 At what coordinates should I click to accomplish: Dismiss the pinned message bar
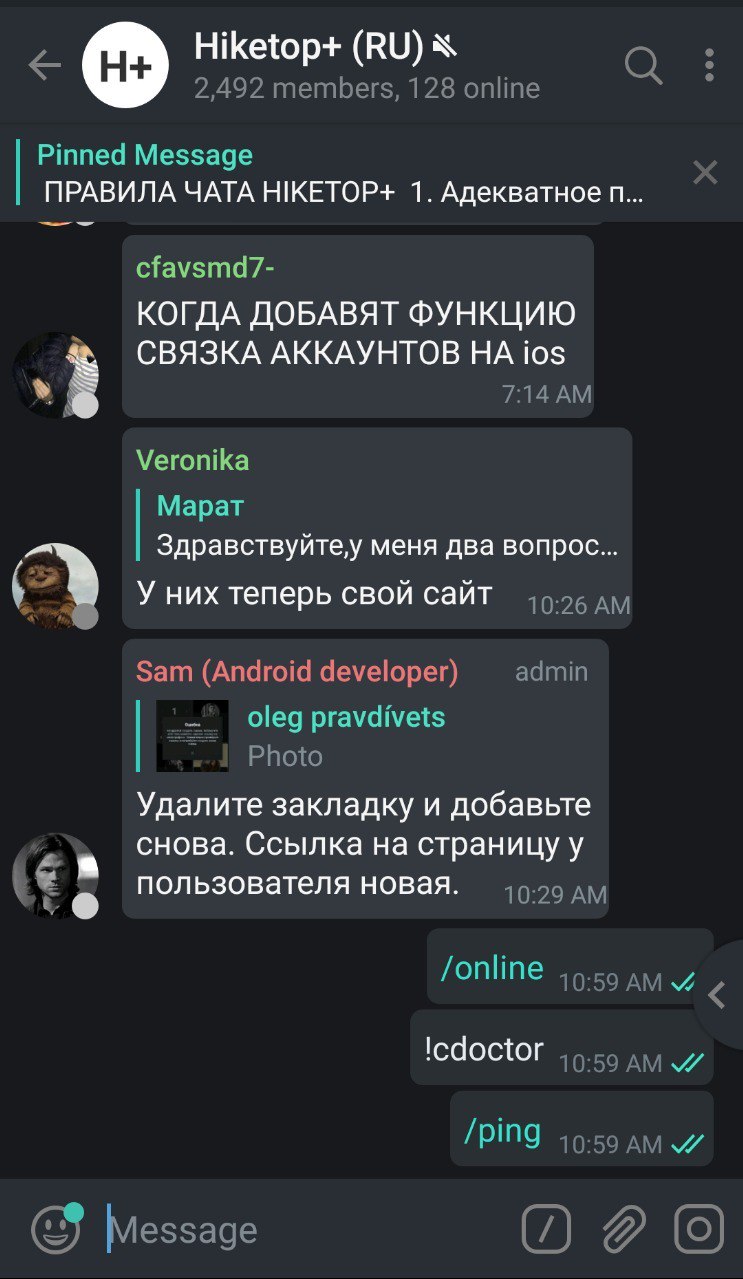[x=705, y=173]
